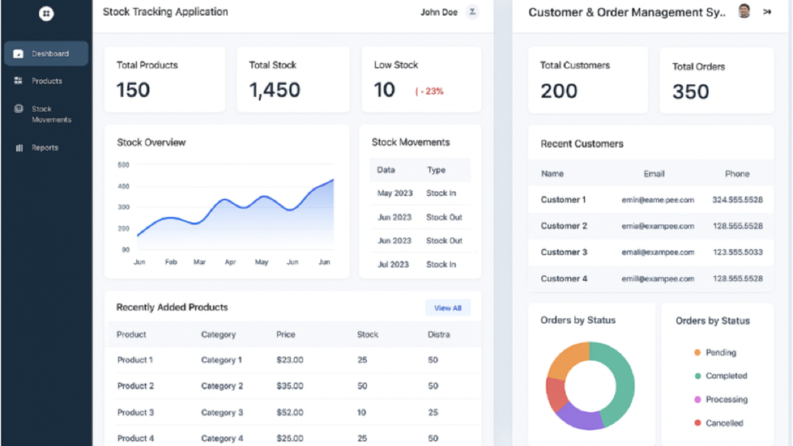Viewport: 793px width, 446px height.
Task: Click the app logo in sidebar
Action: tap(46, 13)
